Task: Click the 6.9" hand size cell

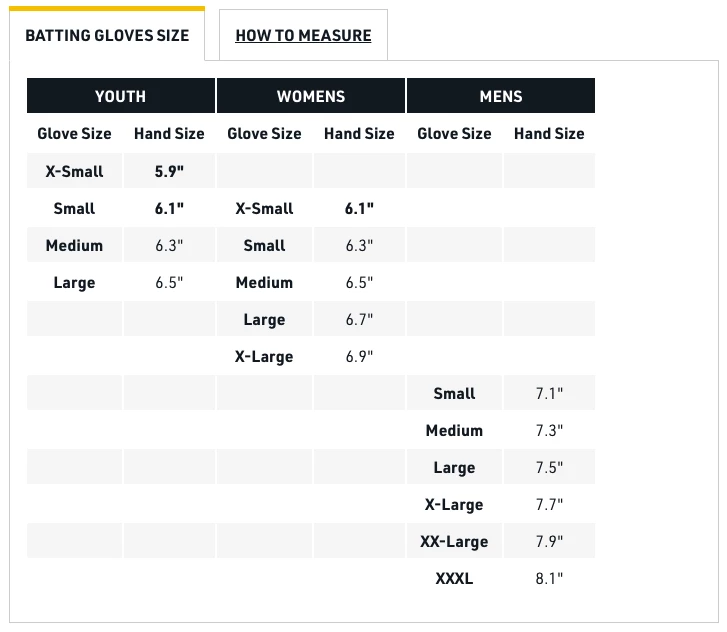Action: point(359,357)
